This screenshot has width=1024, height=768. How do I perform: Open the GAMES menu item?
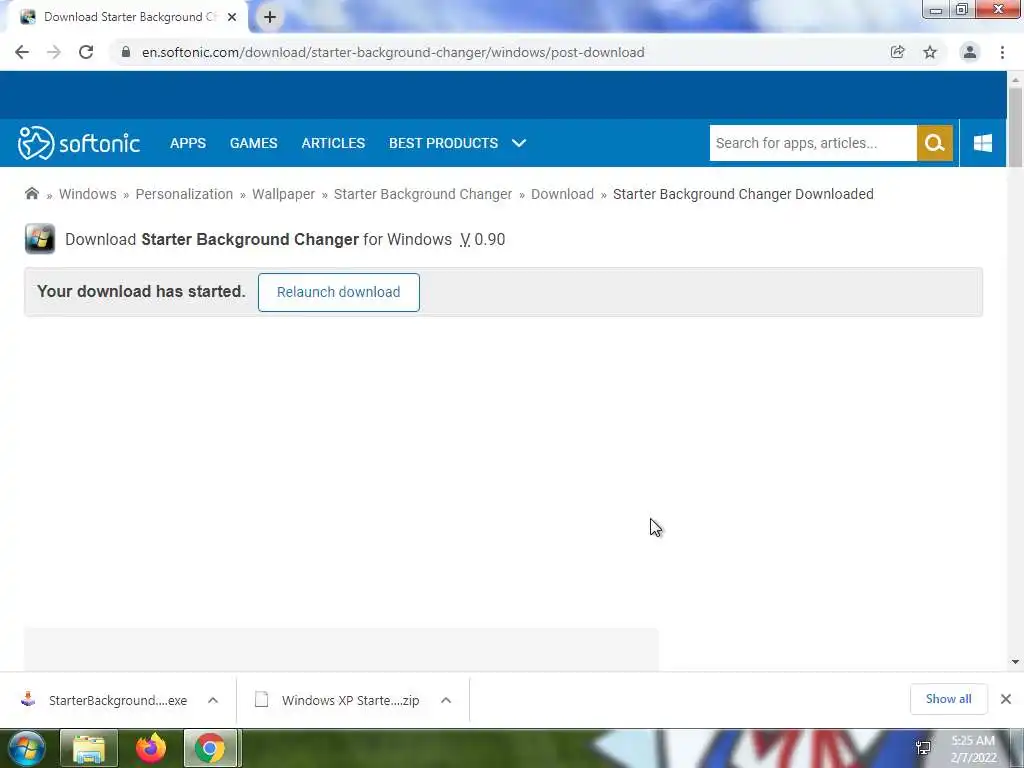(253, 143)
